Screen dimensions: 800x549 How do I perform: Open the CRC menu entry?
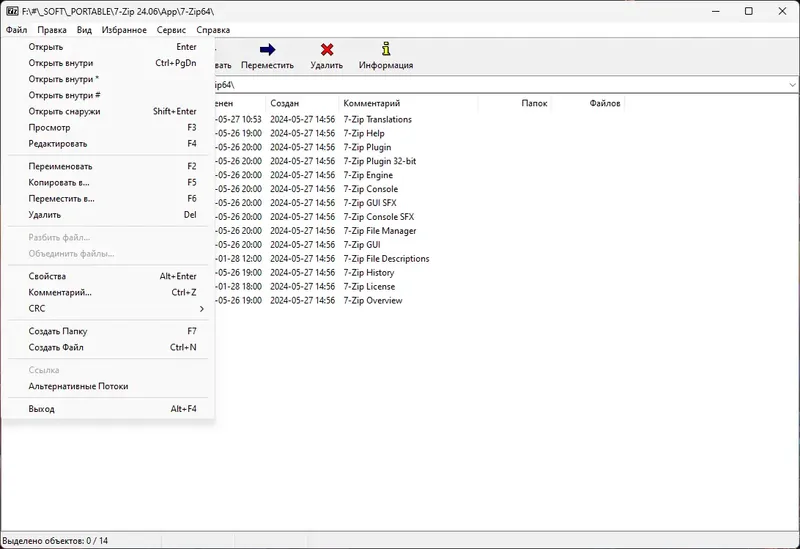[108, 309]
